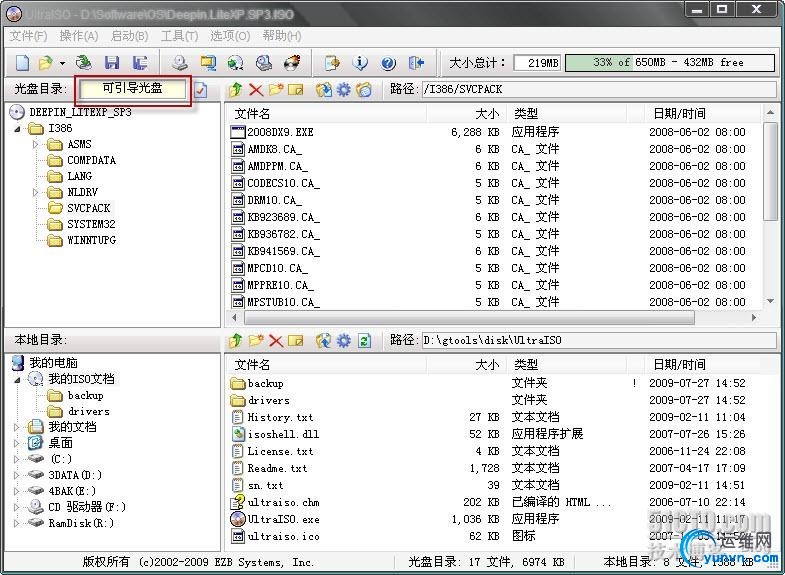Open the dropdown arrow beside the Open icon
This screenshot has height=575, width=785.
(x=63, y=64)
